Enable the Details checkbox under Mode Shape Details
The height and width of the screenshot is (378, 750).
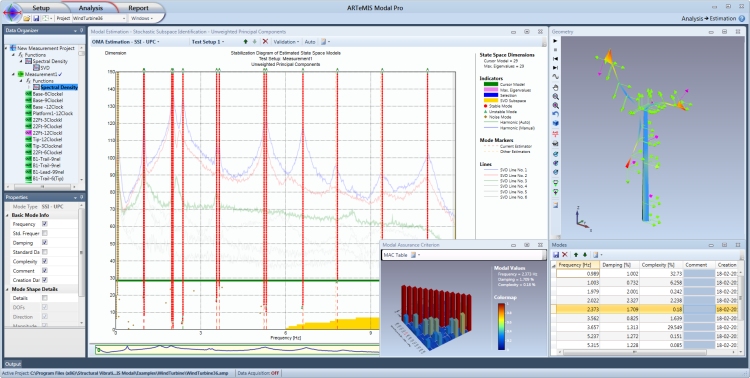tap(44, 298)
